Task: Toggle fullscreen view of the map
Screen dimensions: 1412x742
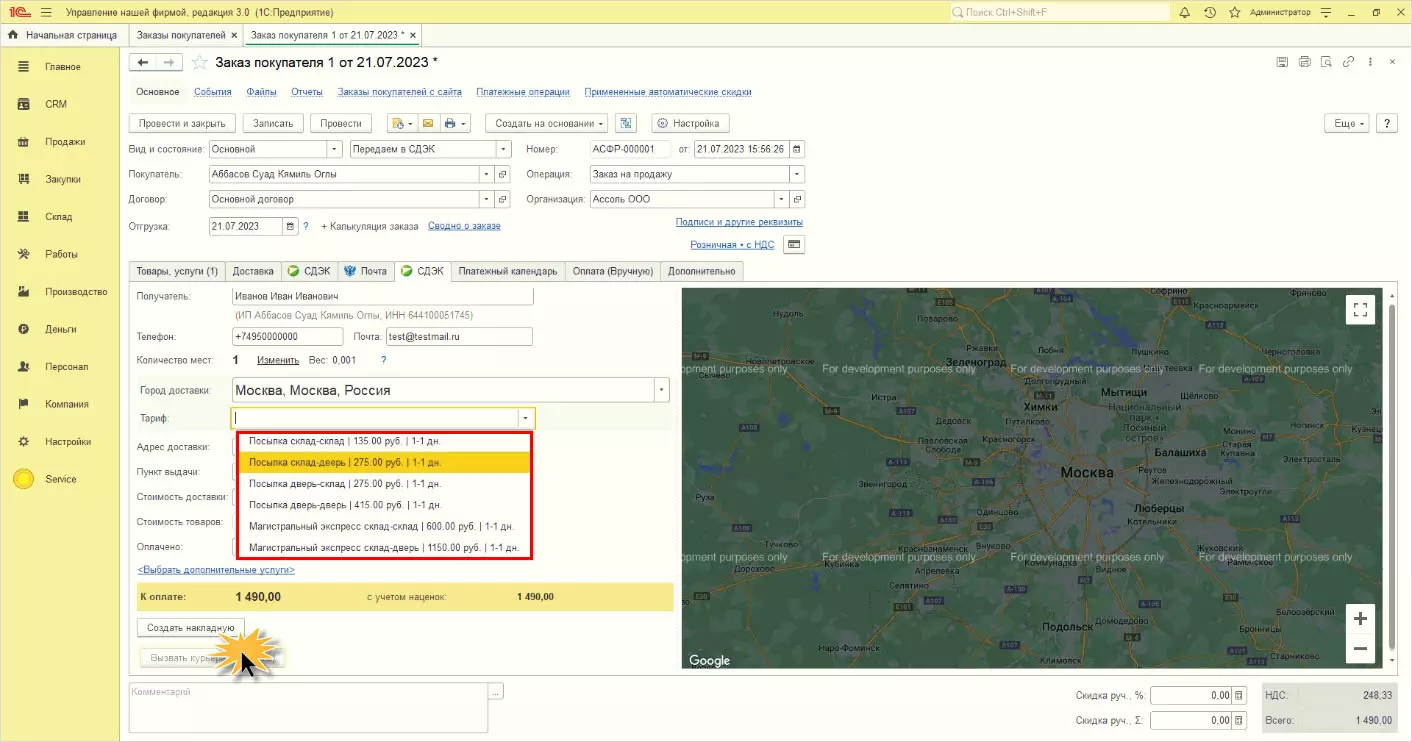Action: pos(1360,309)
